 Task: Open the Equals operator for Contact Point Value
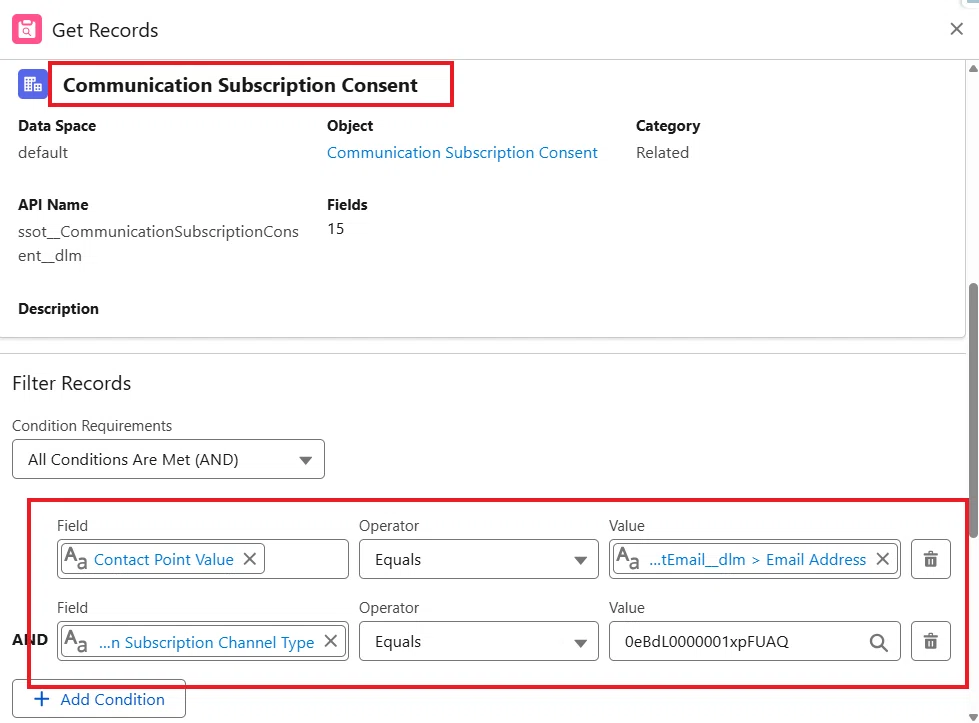click(x=478, y=559)
